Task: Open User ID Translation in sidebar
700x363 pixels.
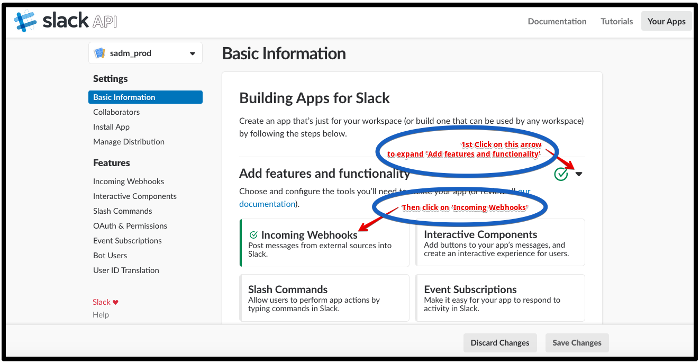Action: pos(126,270)
